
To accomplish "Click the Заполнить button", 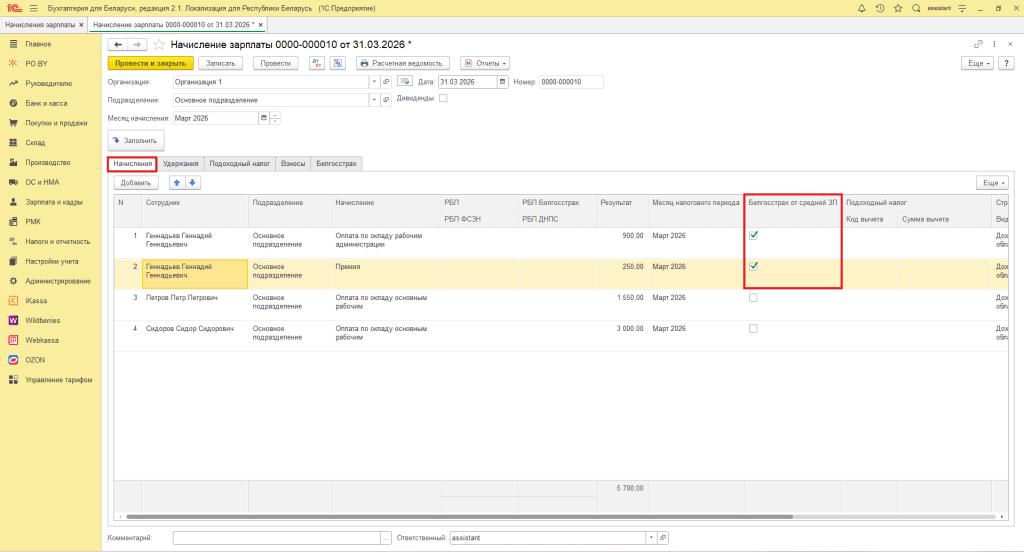I will click(x=136, y=140).
